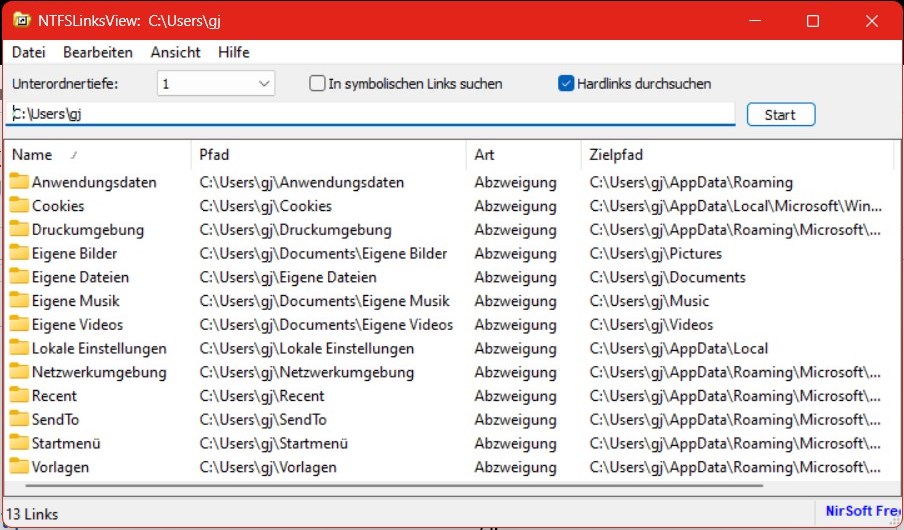The height and width of the screenshot is (530, 904).
Task: Select the Druckumgebung name entry
Action: [88, 230]
